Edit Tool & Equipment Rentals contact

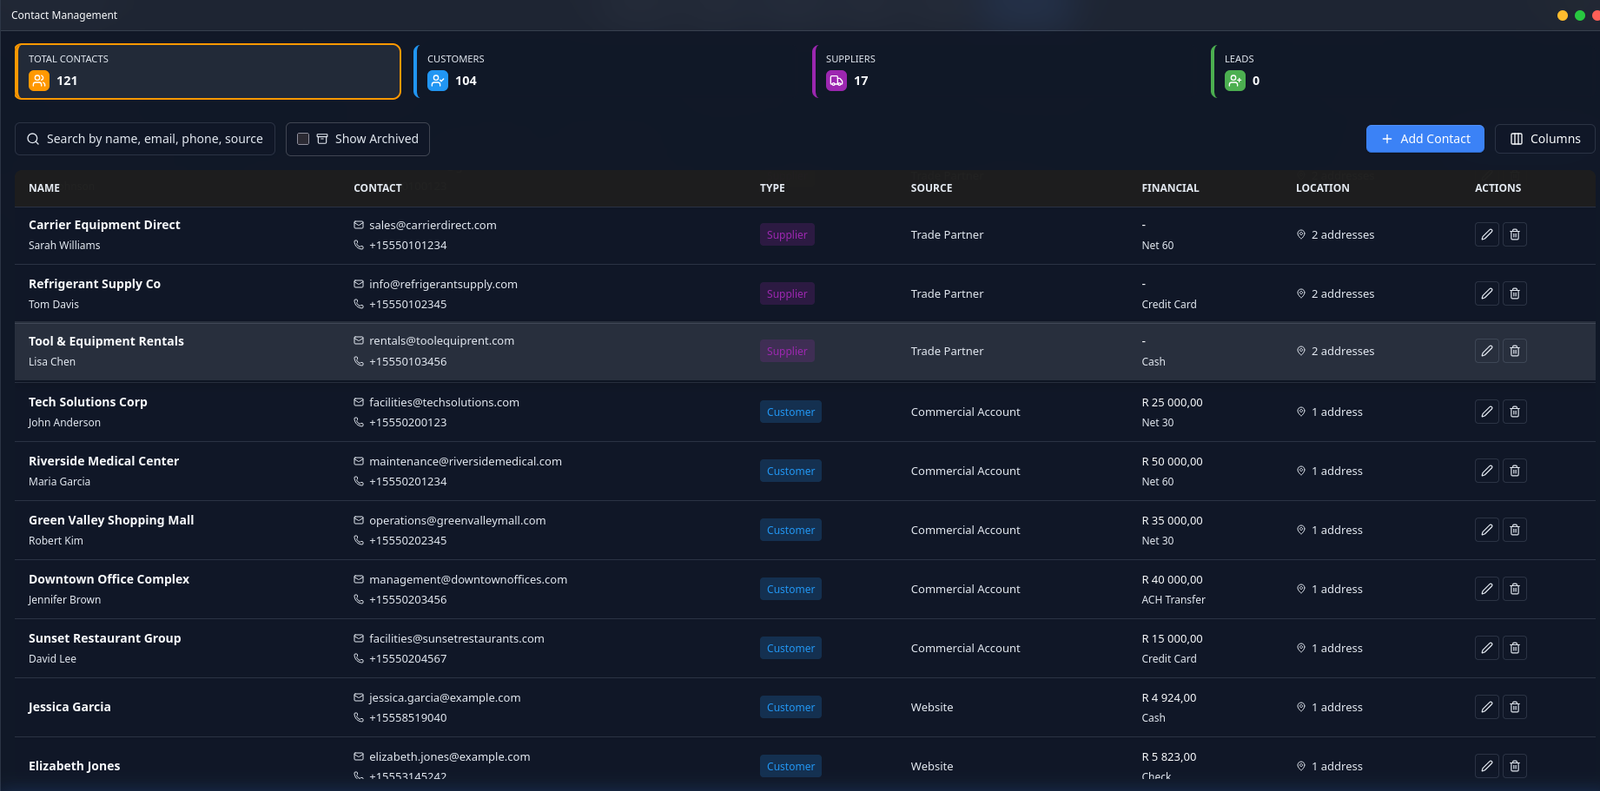point(1487,351)
